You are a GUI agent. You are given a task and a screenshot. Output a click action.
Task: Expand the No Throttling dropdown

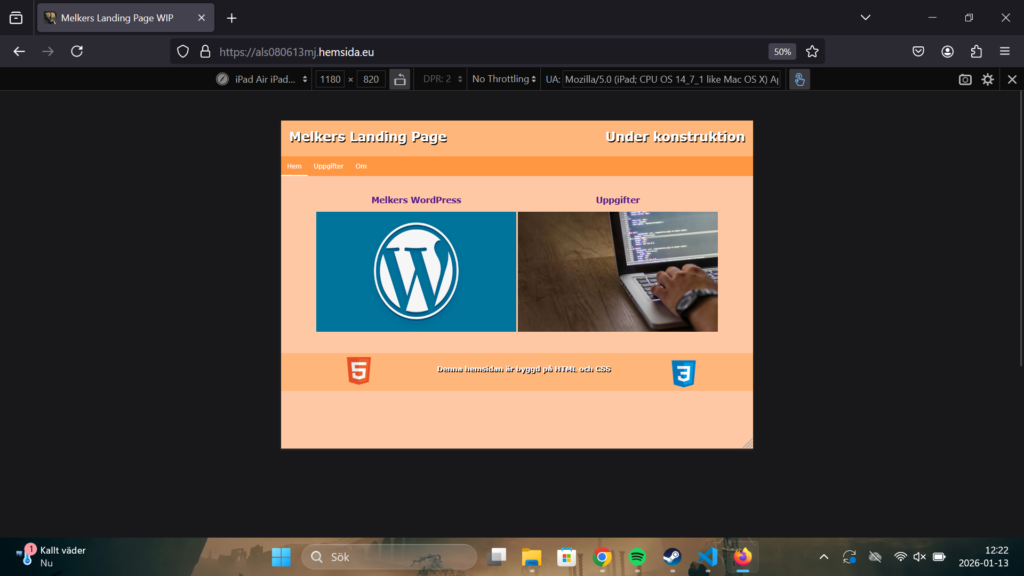(504, 79)
